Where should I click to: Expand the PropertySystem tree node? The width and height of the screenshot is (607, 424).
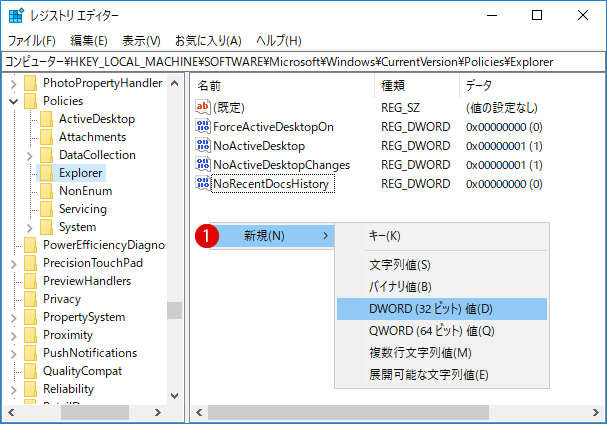click(14, 318)
